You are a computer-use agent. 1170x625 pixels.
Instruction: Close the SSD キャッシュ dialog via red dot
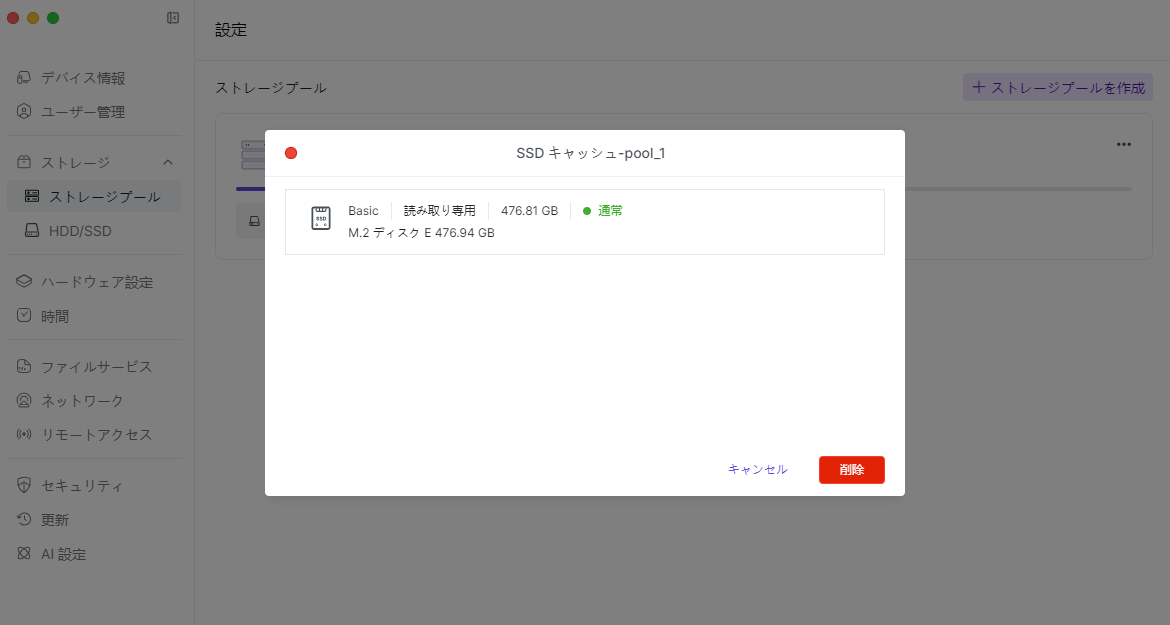[291, 153]
